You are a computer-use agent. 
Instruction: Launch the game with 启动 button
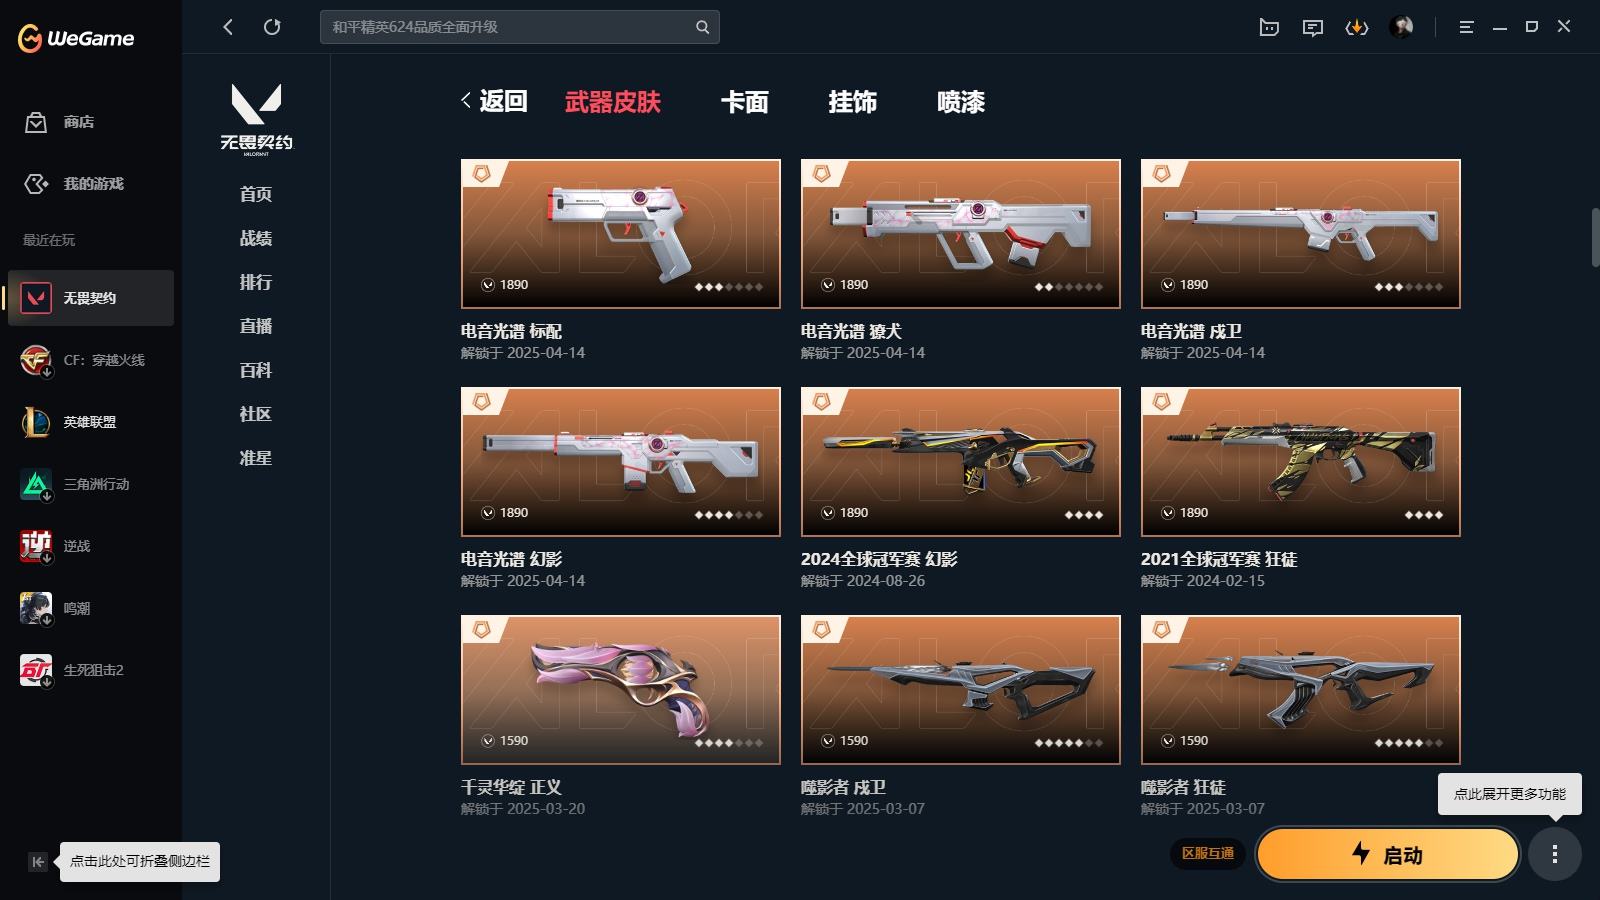[x=1388, y=854]
